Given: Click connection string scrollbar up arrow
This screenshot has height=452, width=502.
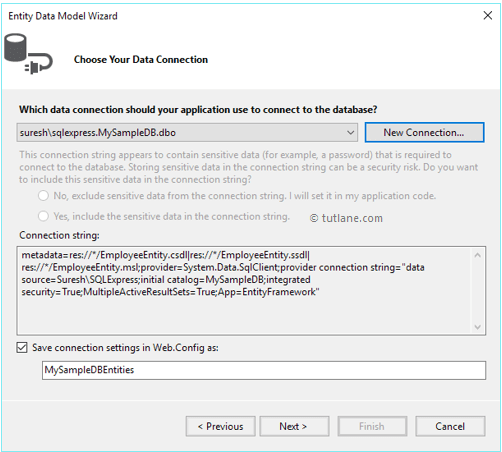Looking at the screenshot, I should tap(477, 255).
